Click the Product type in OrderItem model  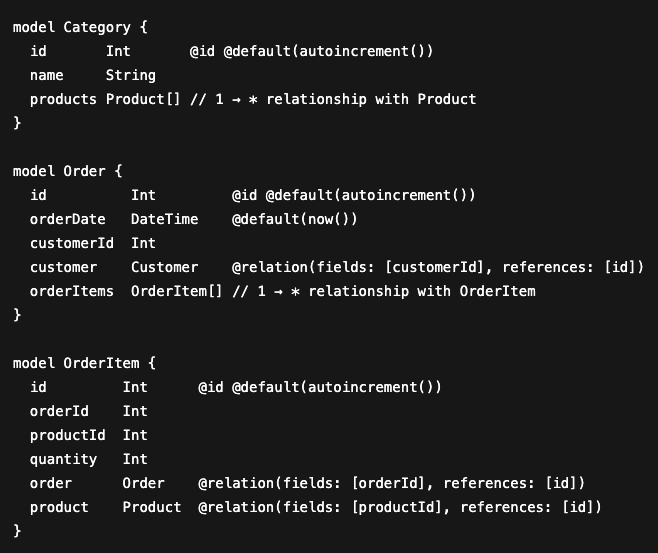pyautogui.click(x=152, y=507)
